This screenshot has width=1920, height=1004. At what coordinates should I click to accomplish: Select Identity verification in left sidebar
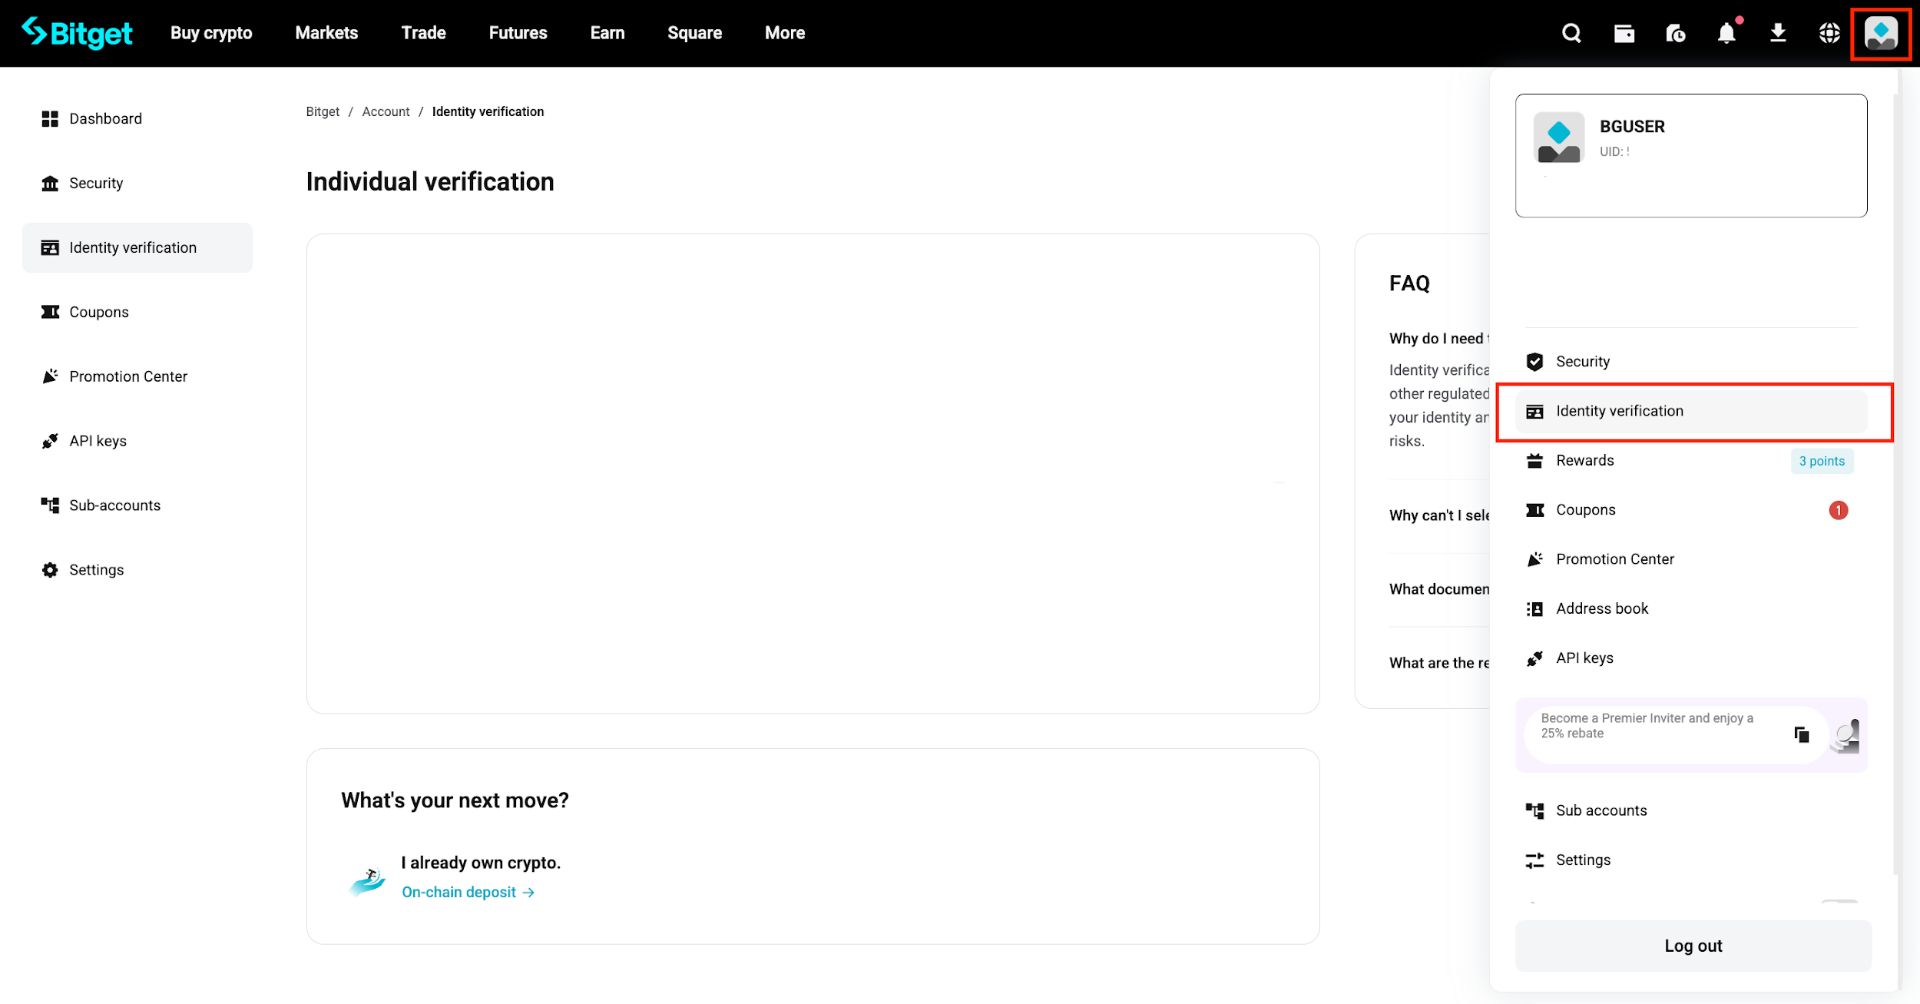(x=137, y=248)
